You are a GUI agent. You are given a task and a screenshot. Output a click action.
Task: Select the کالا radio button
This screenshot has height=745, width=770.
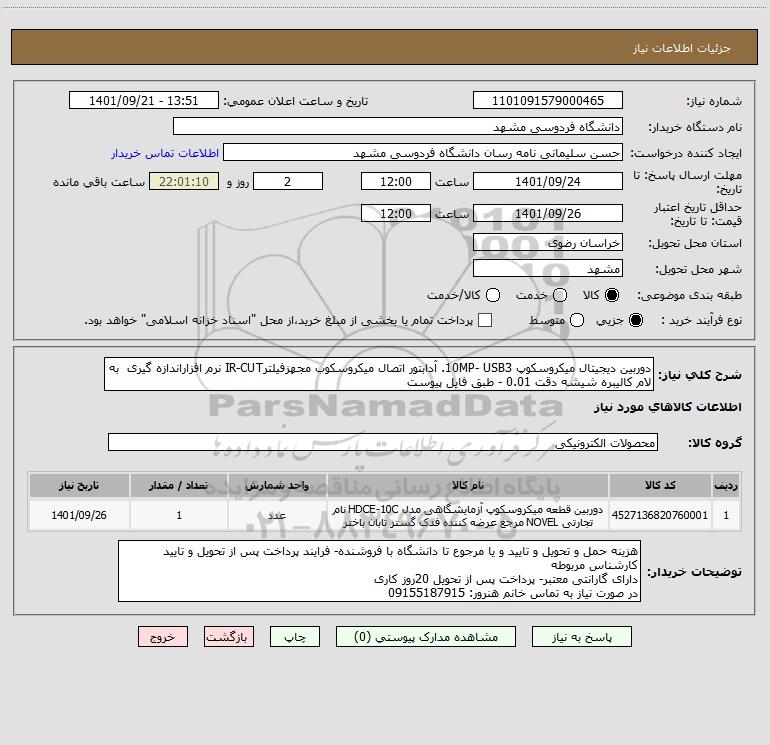click(612, 295)
